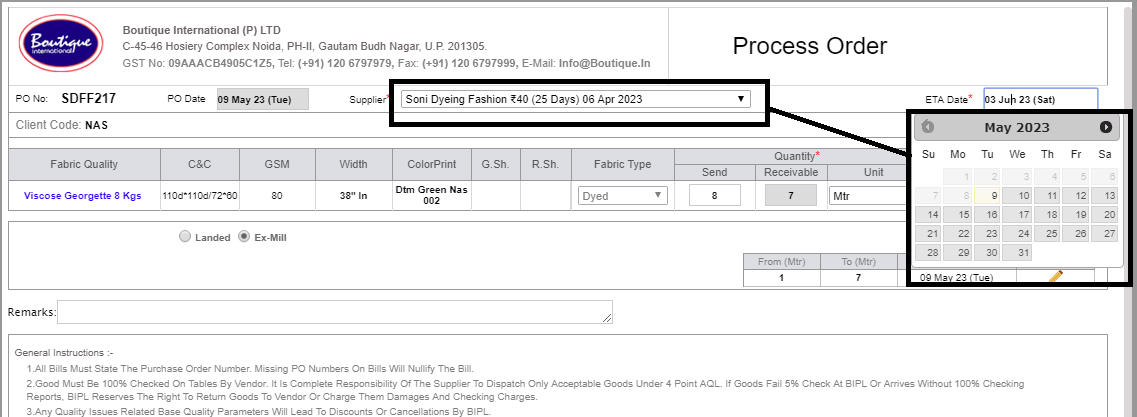Screen dimensions: 1137x417
Task: Pick May 13 in calendar
Action: (1104, 195)
